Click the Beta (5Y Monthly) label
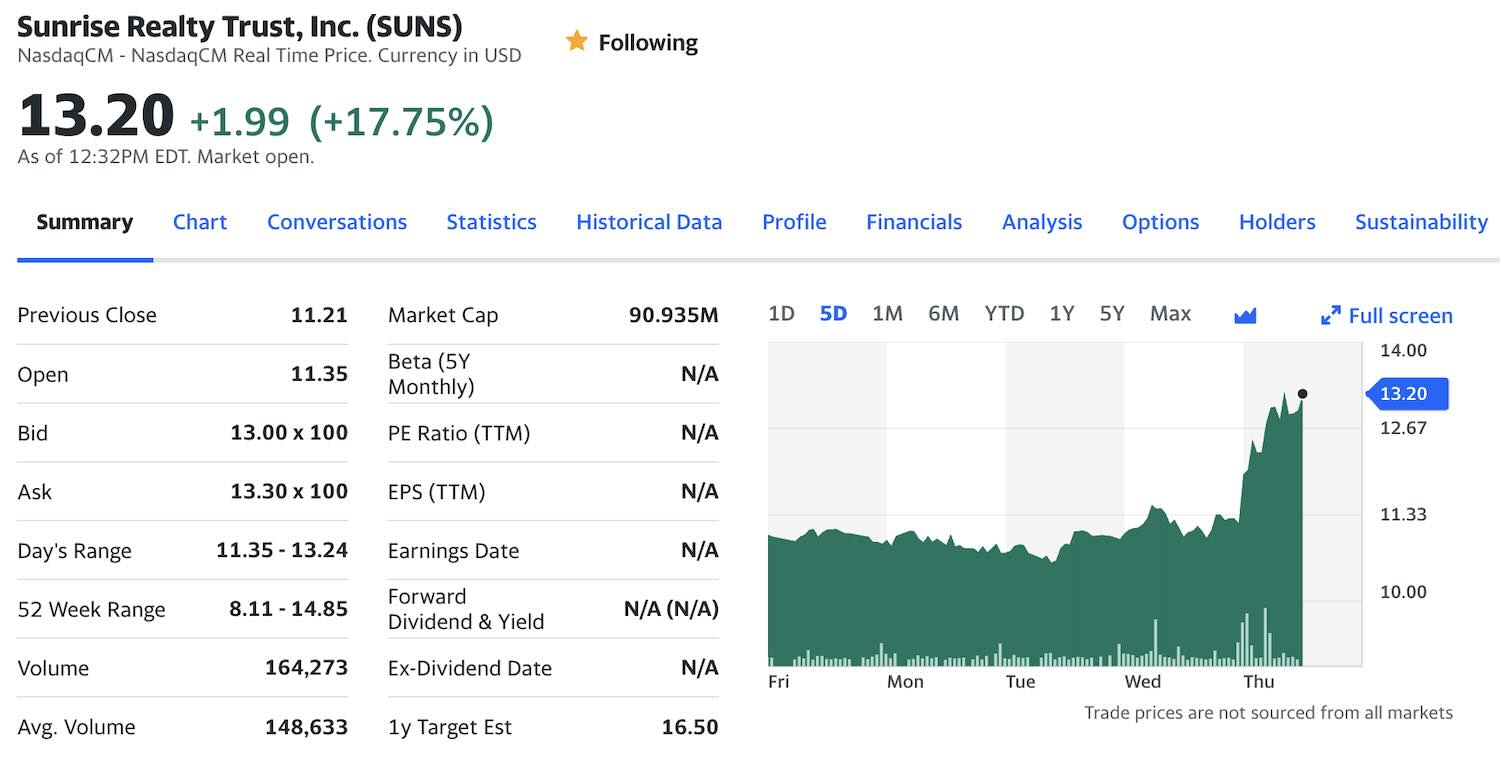1500x767 pixels. [431, 374]
